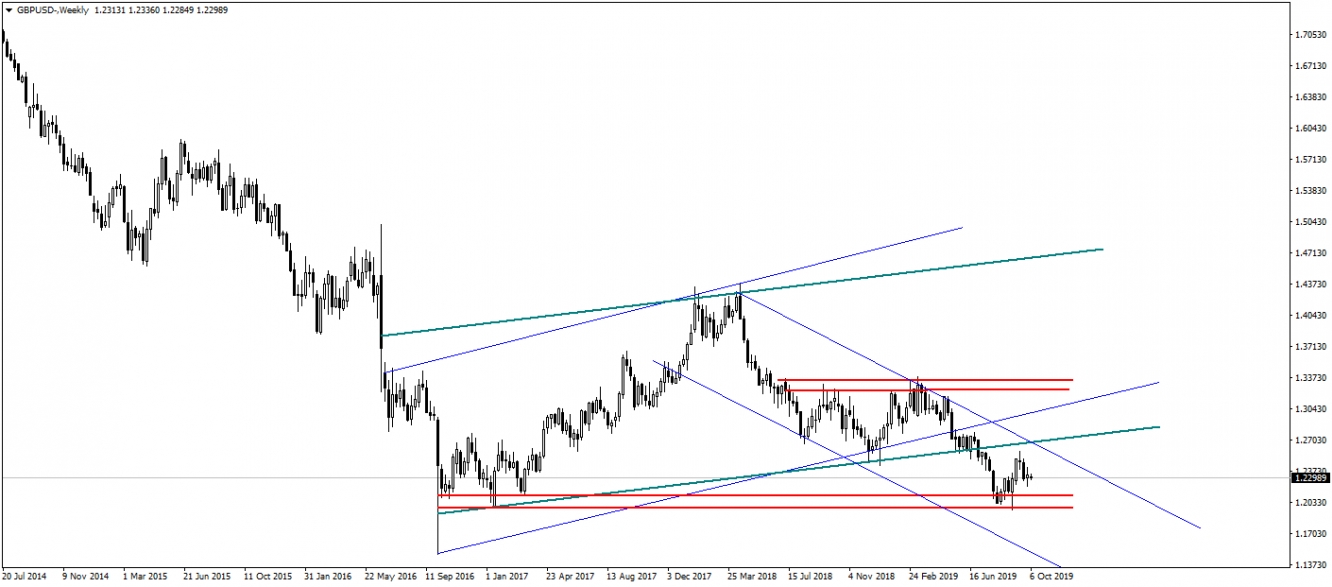The width and height of the screenshot is (1332, 587).
Task: Click price axis label 1.60430
Action: click(x=1309, y=128)
